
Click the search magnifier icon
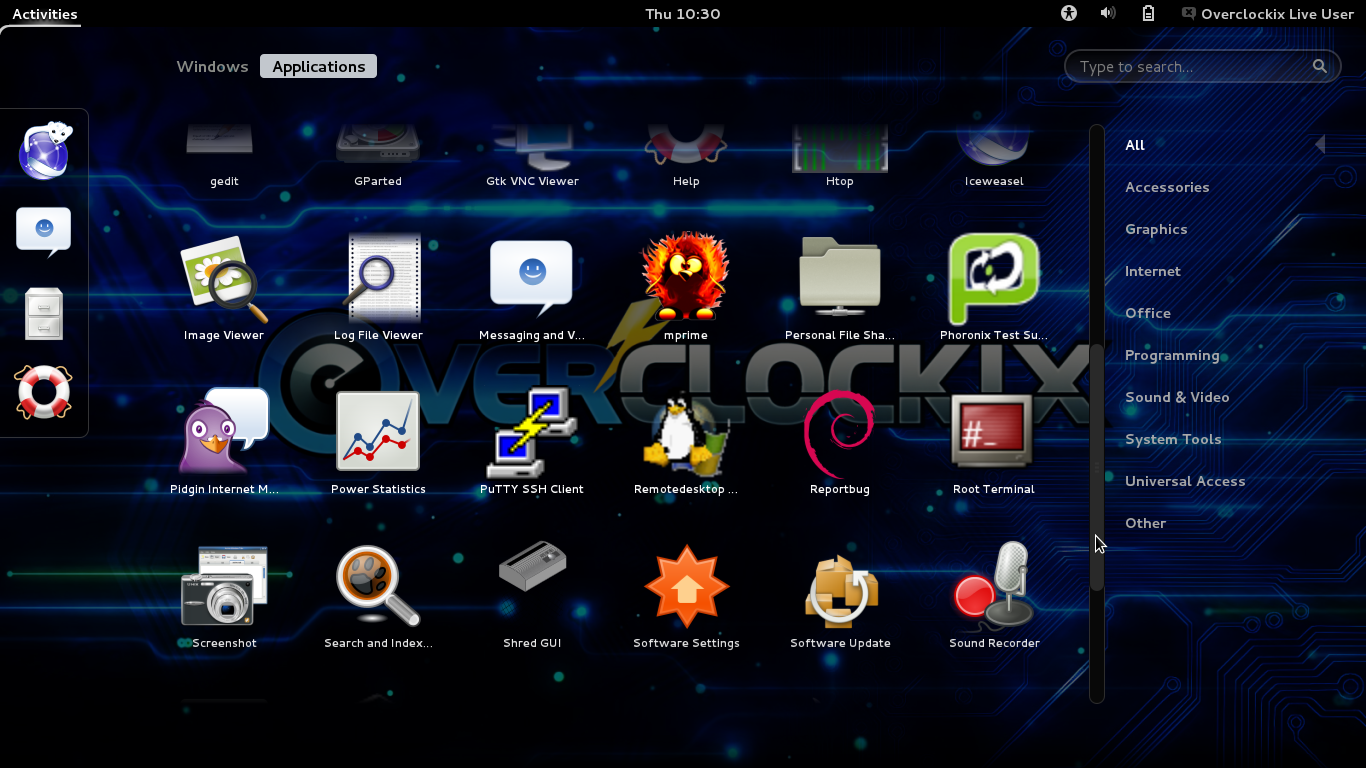point(1320,66)
